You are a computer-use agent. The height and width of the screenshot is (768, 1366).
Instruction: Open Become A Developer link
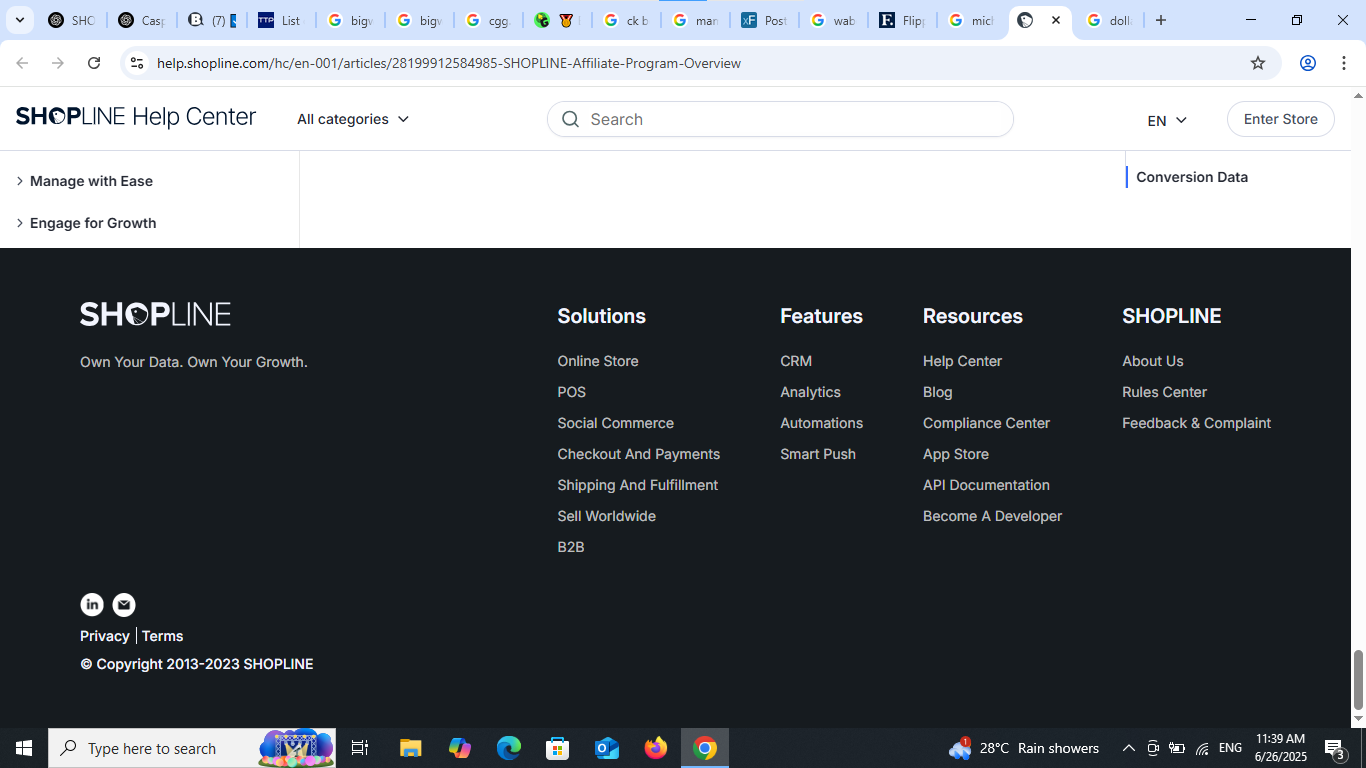coord(993,516)
